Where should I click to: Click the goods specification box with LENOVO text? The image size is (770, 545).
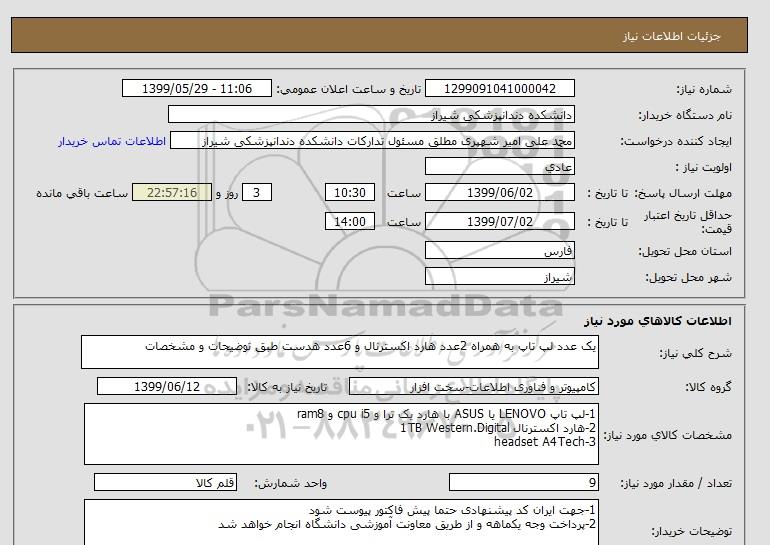[x=341, y=434]
